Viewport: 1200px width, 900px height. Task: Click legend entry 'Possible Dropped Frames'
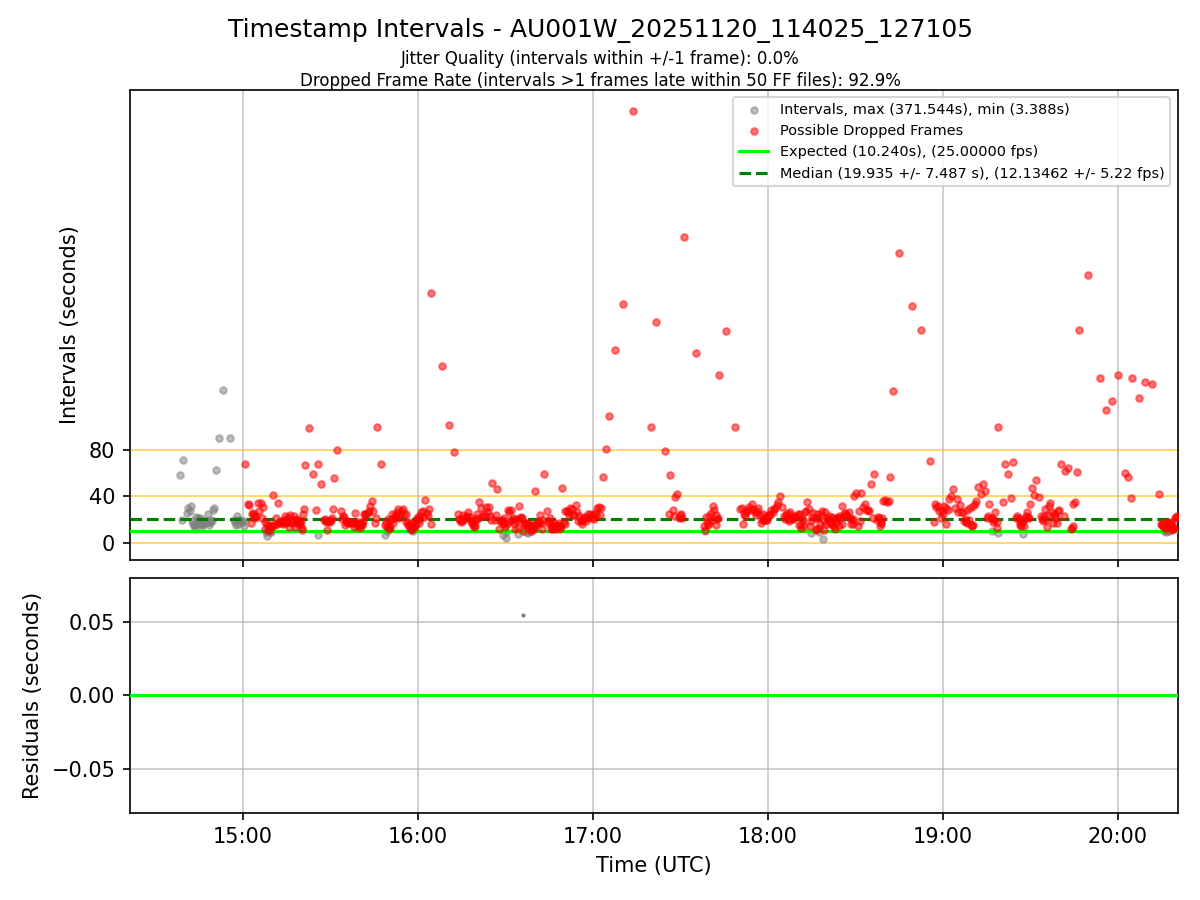[x=871, y=130]
